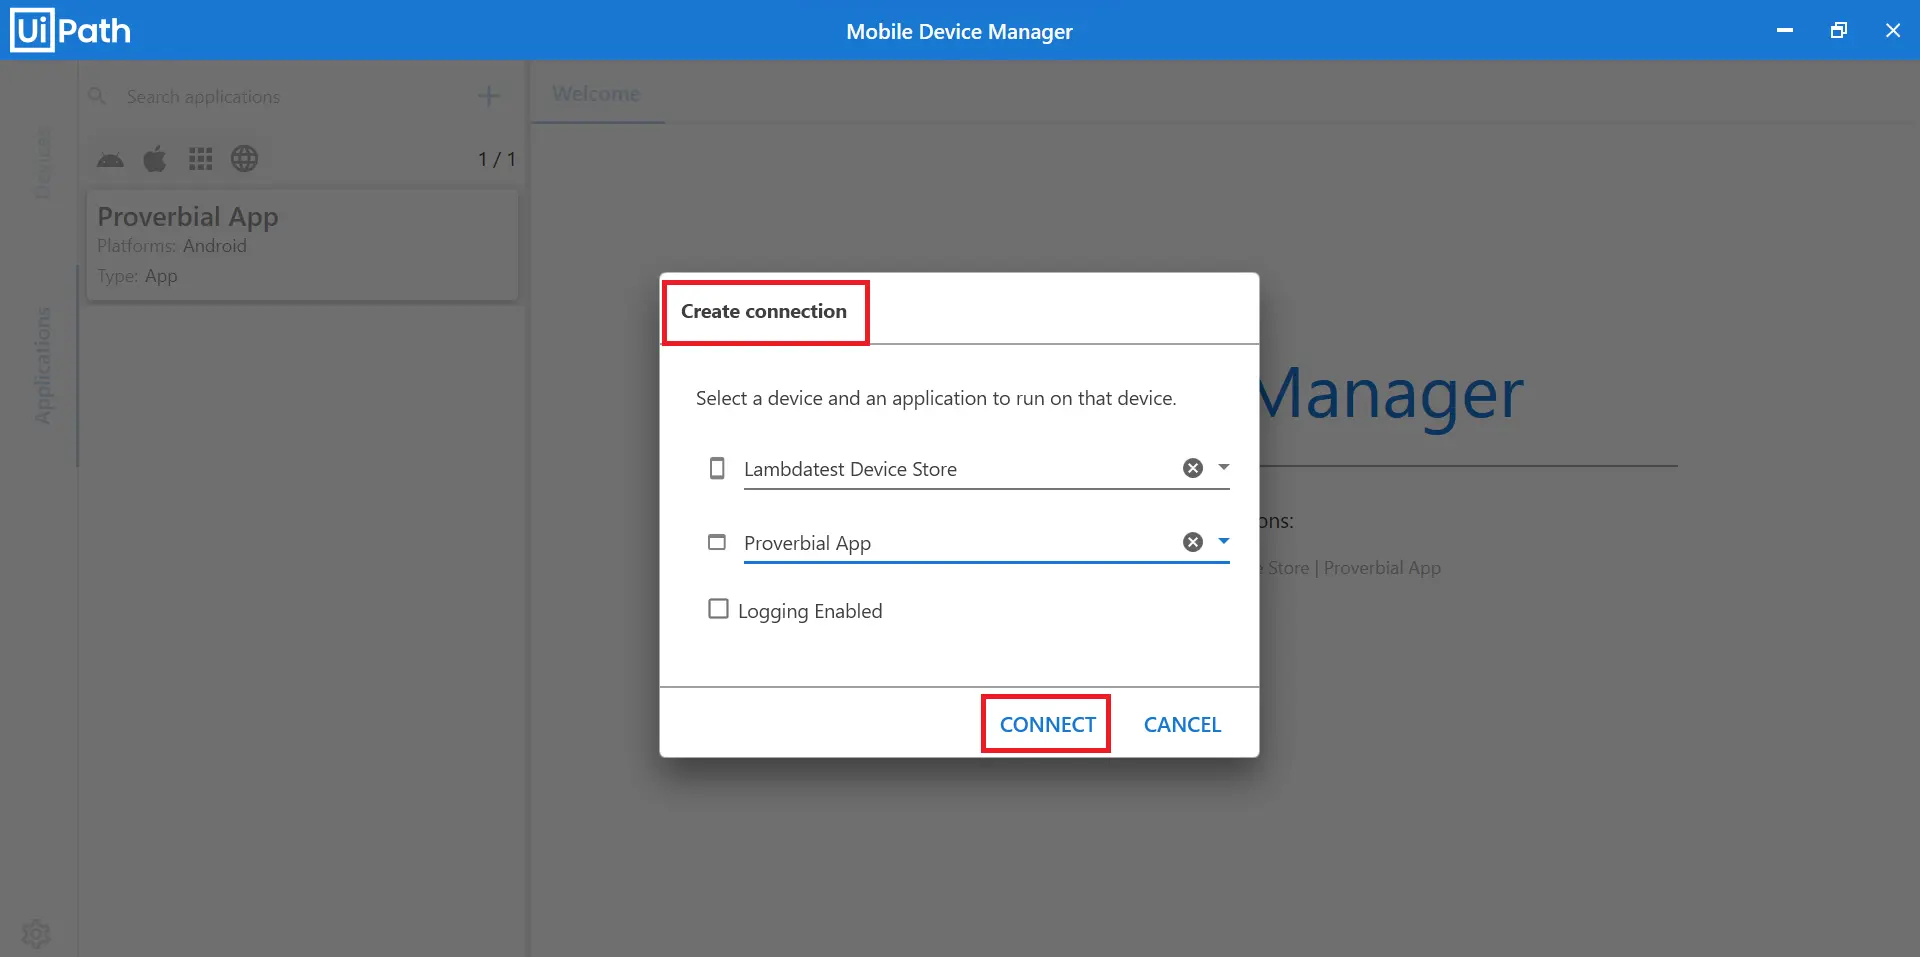Screen dimensions: 1920x957
Task: Enable the Logging Enabled checkbox
Action: point(718,609)
